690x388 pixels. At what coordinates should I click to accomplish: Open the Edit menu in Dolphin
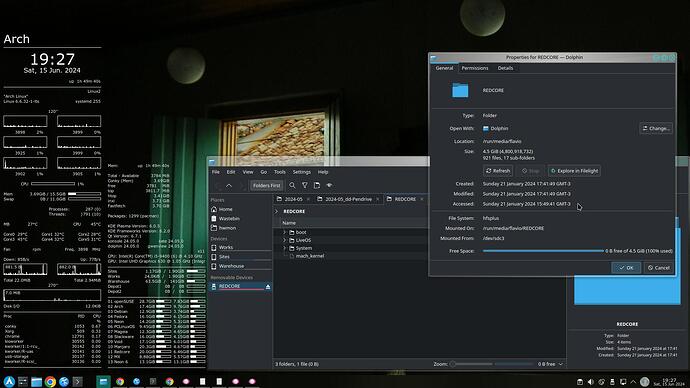231,172
